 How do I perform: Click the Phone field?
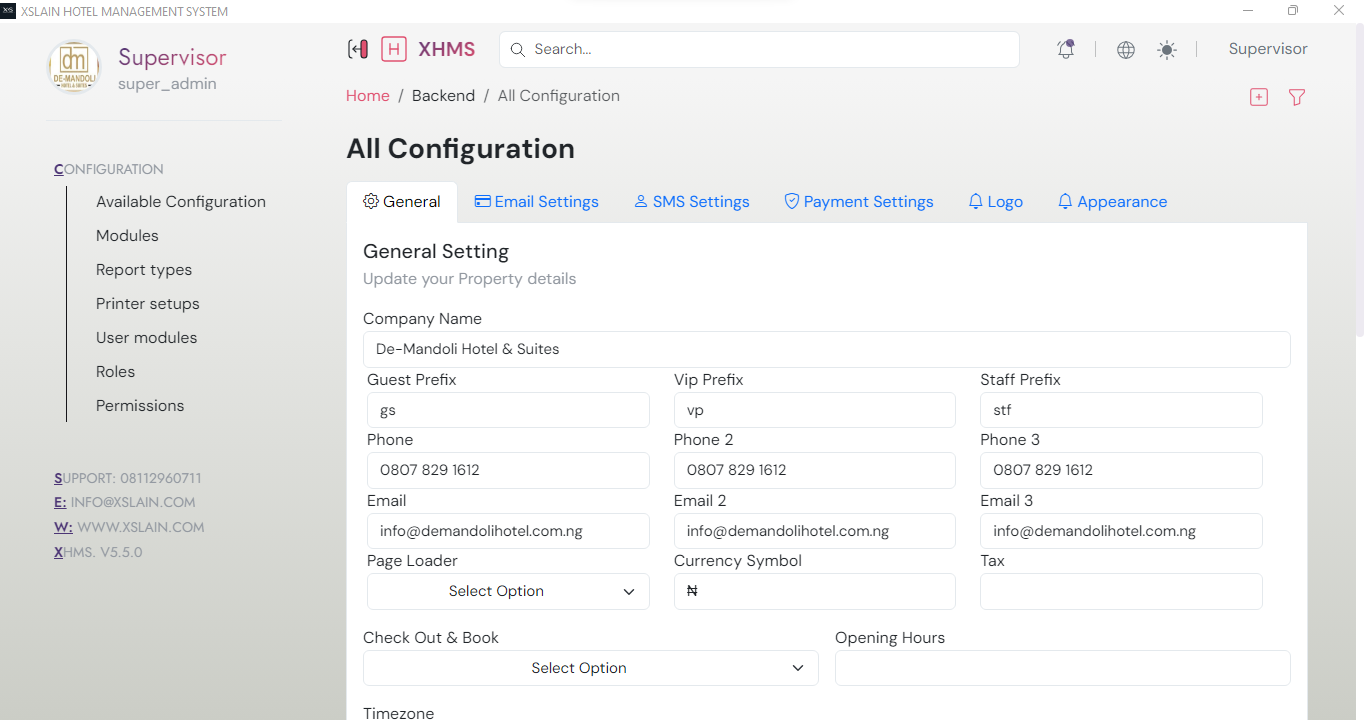pyautogui.click(x=508, y=470)
